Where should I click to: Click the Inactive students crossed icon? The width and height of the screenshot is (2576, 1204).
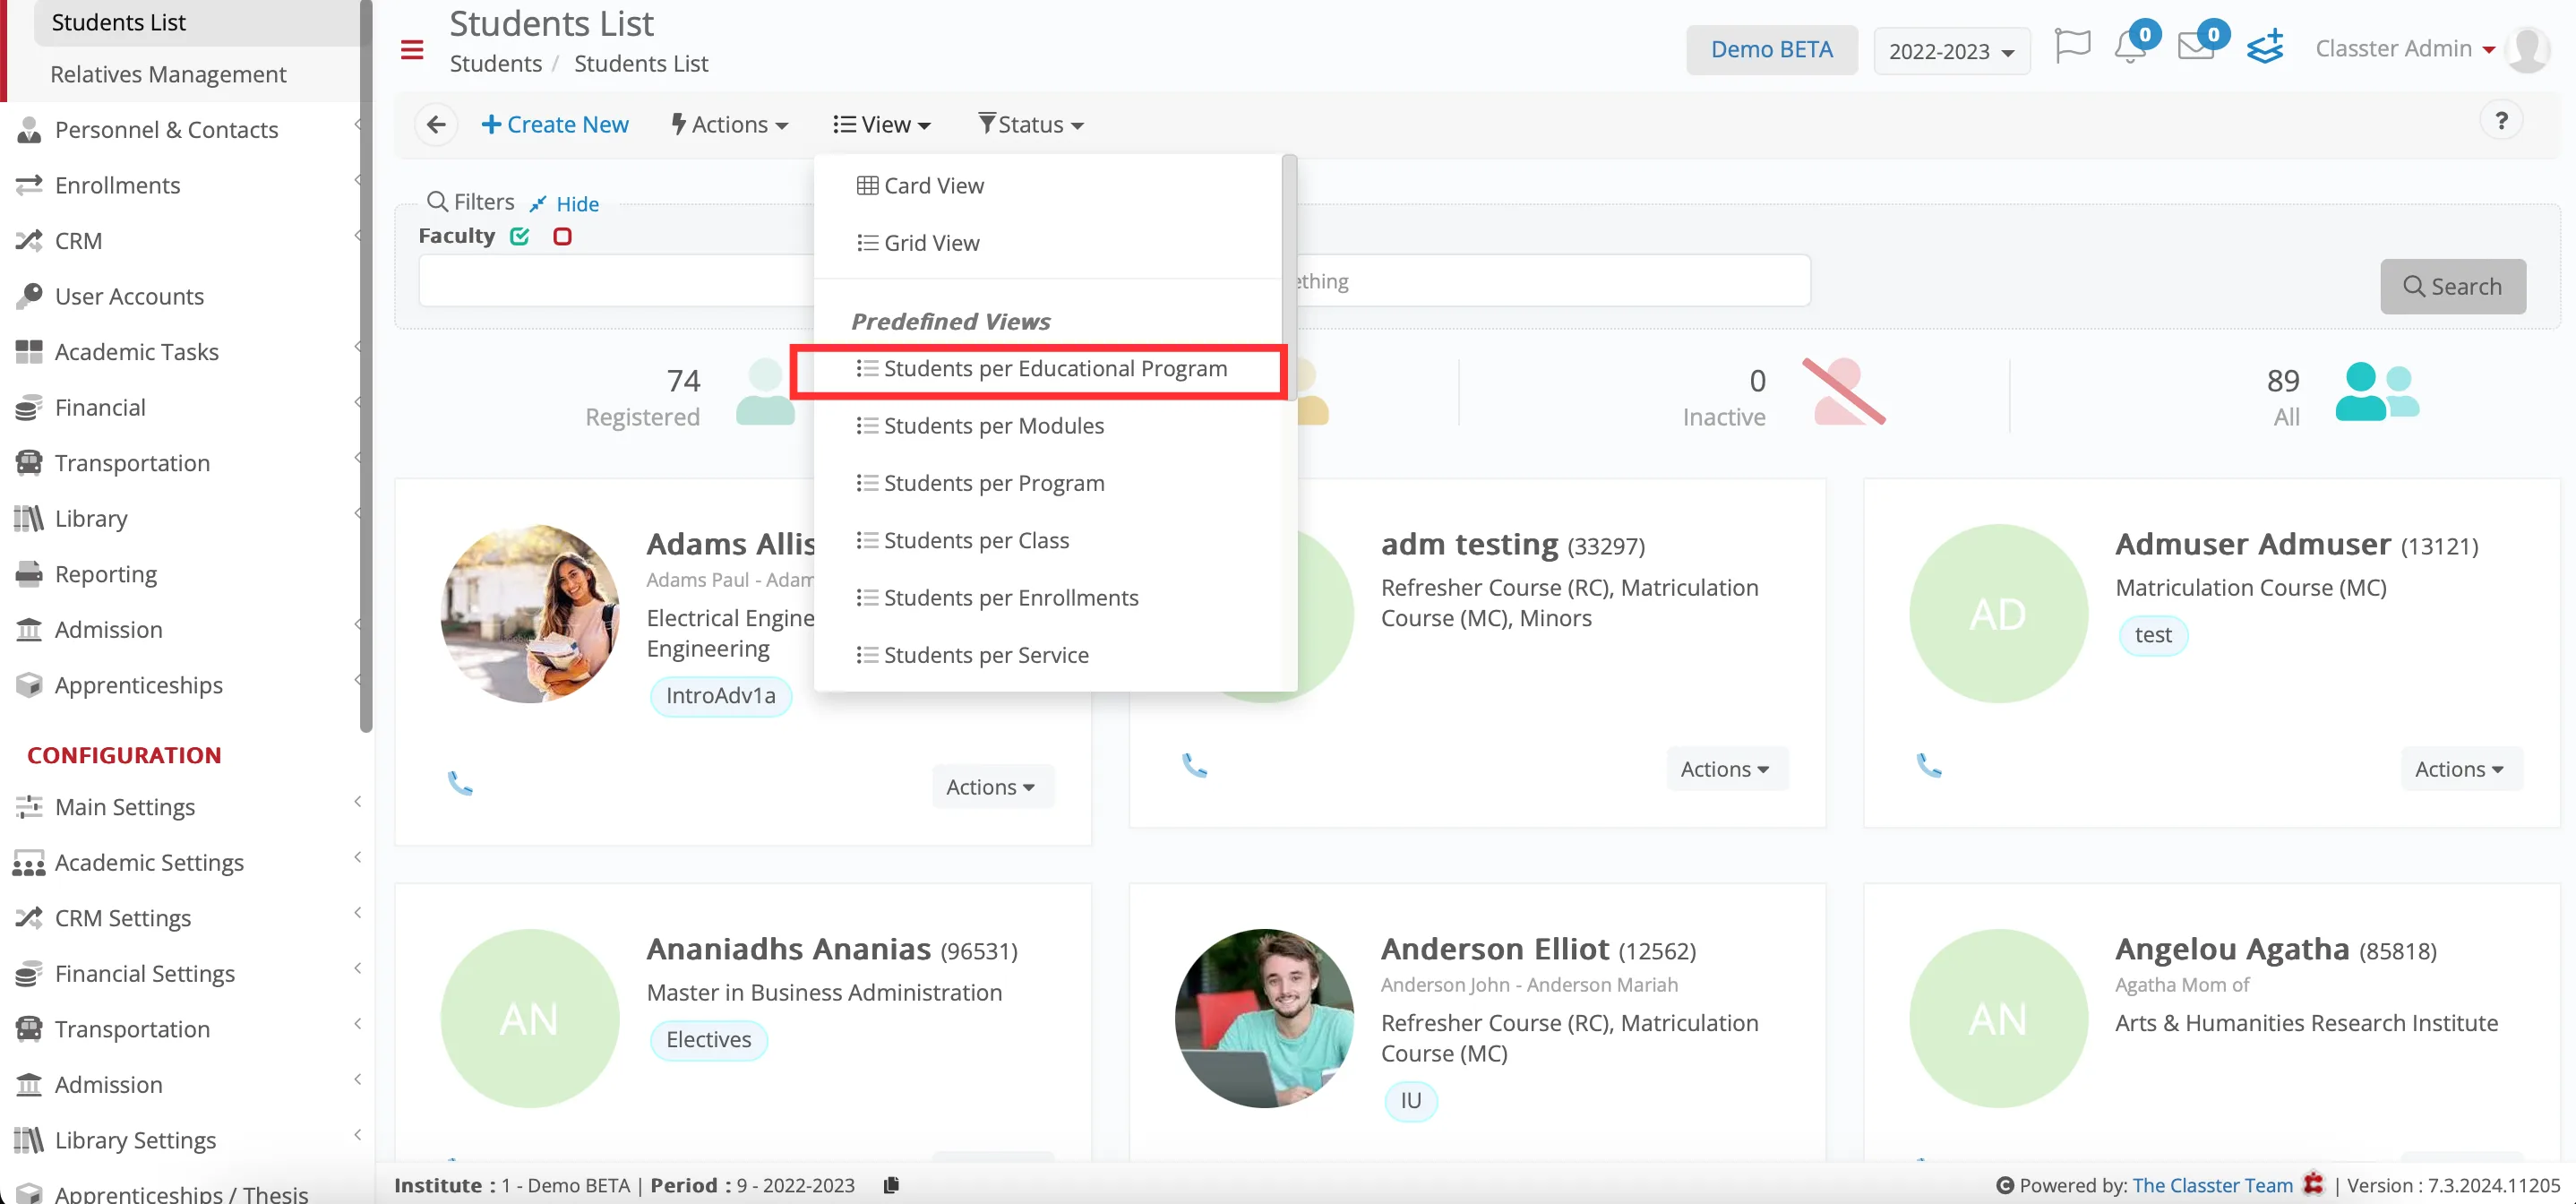pyautogui.click(x=1844, y=392)
